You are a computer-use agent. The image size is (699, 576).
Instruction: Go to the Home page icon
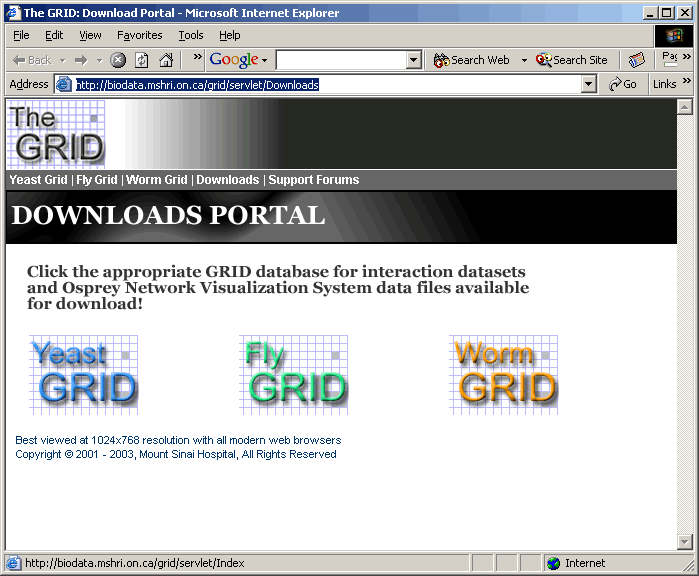click(166, 60)
